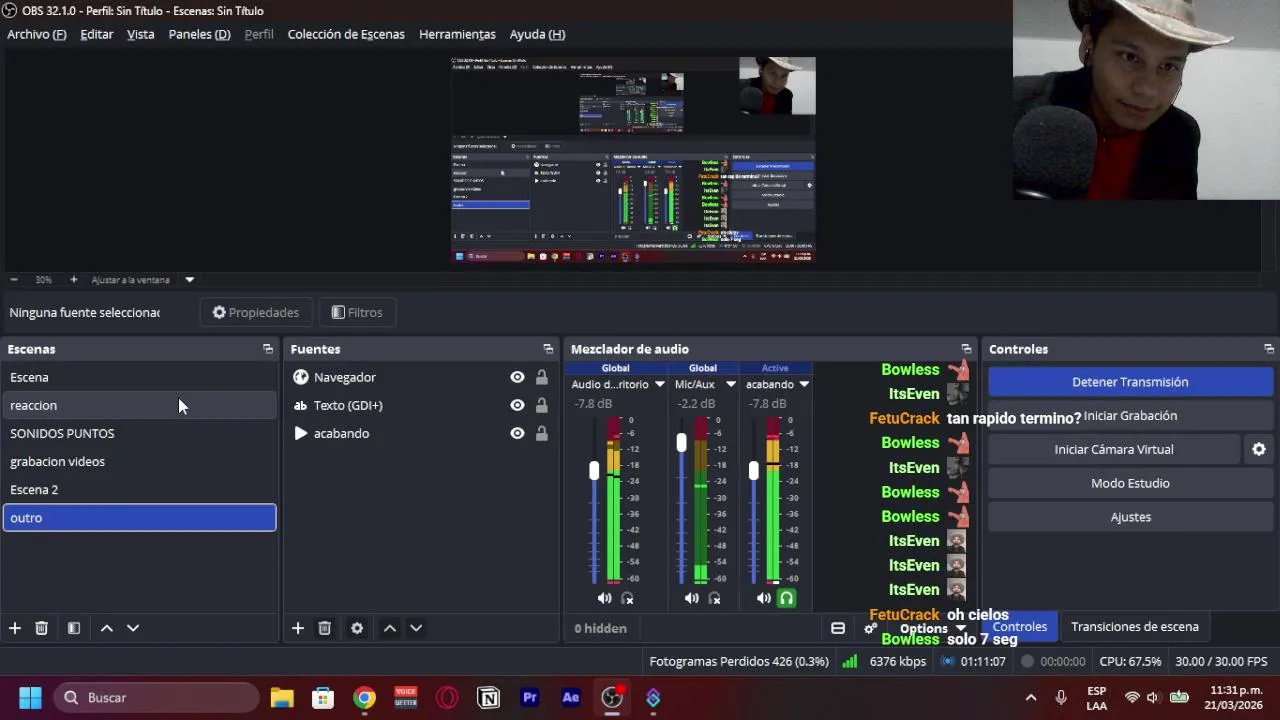Open the Vista menu
The image size is (1280, 720).
pos(141,34)
